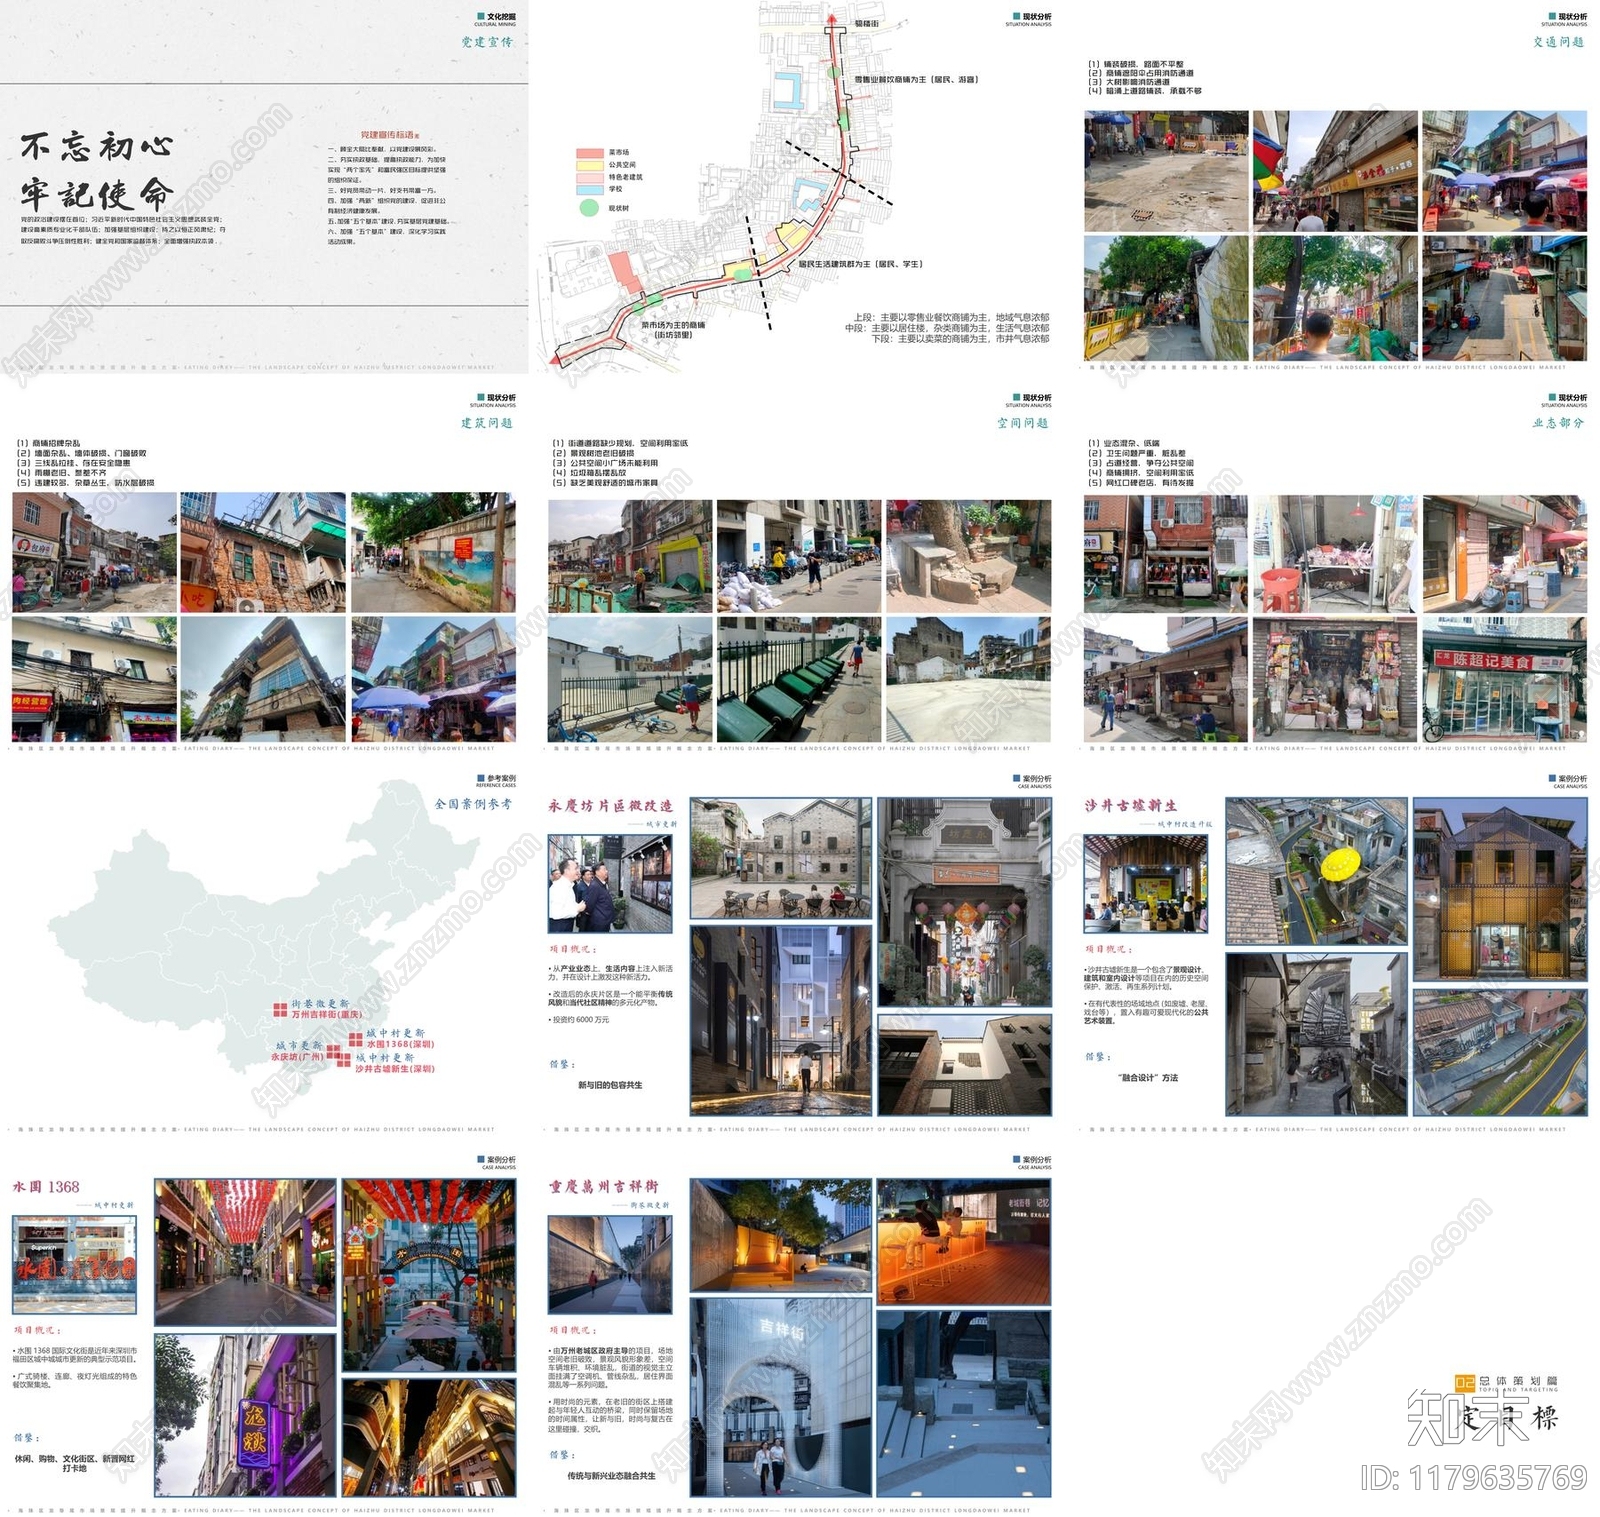The height and width of the screenshot is (1517, 1600).
Task: Open the 永庆坊 gateway with lanterns photo
Action: click(964, 903)
